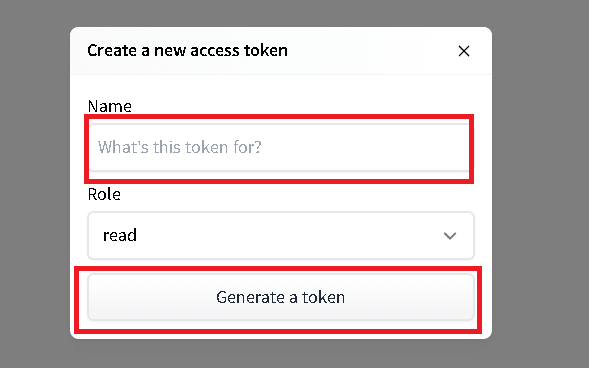The image size is (589, 368).
Task: Click the Name field label
Action: pyautogui.click(x=110, y=106)
